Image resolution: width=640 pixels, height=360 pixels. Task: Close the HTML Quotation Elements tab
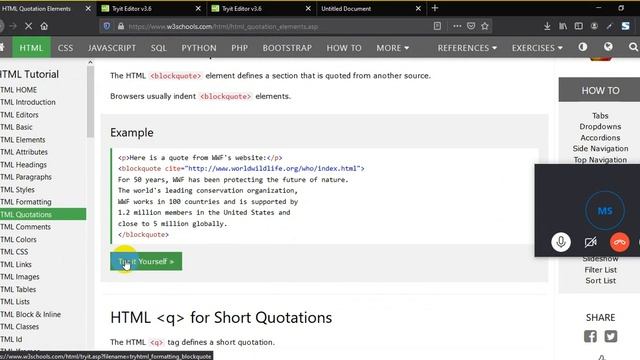[88, 8]
